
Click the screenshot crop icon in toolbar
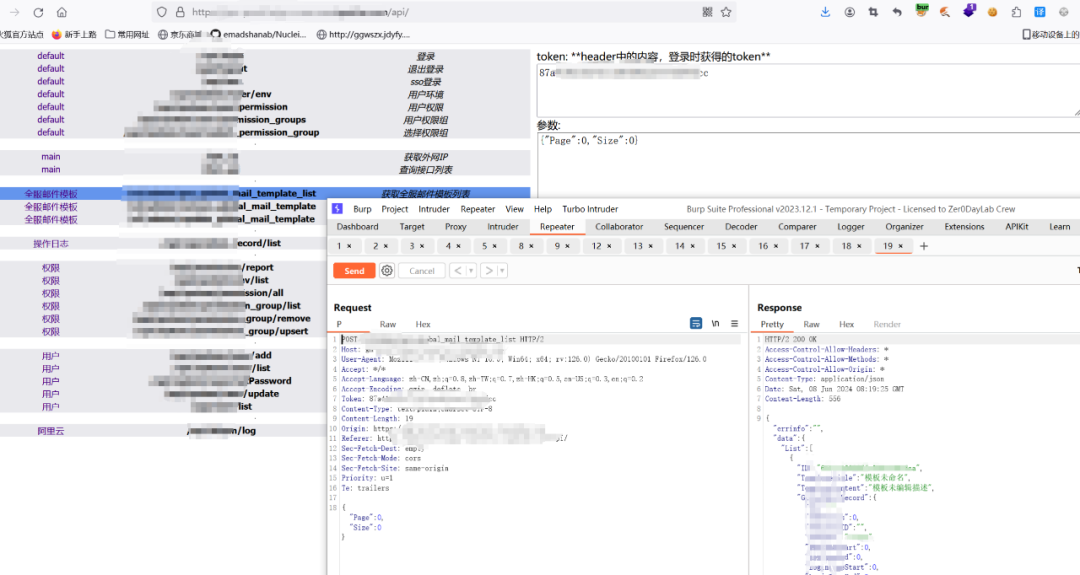click(873, 12)
